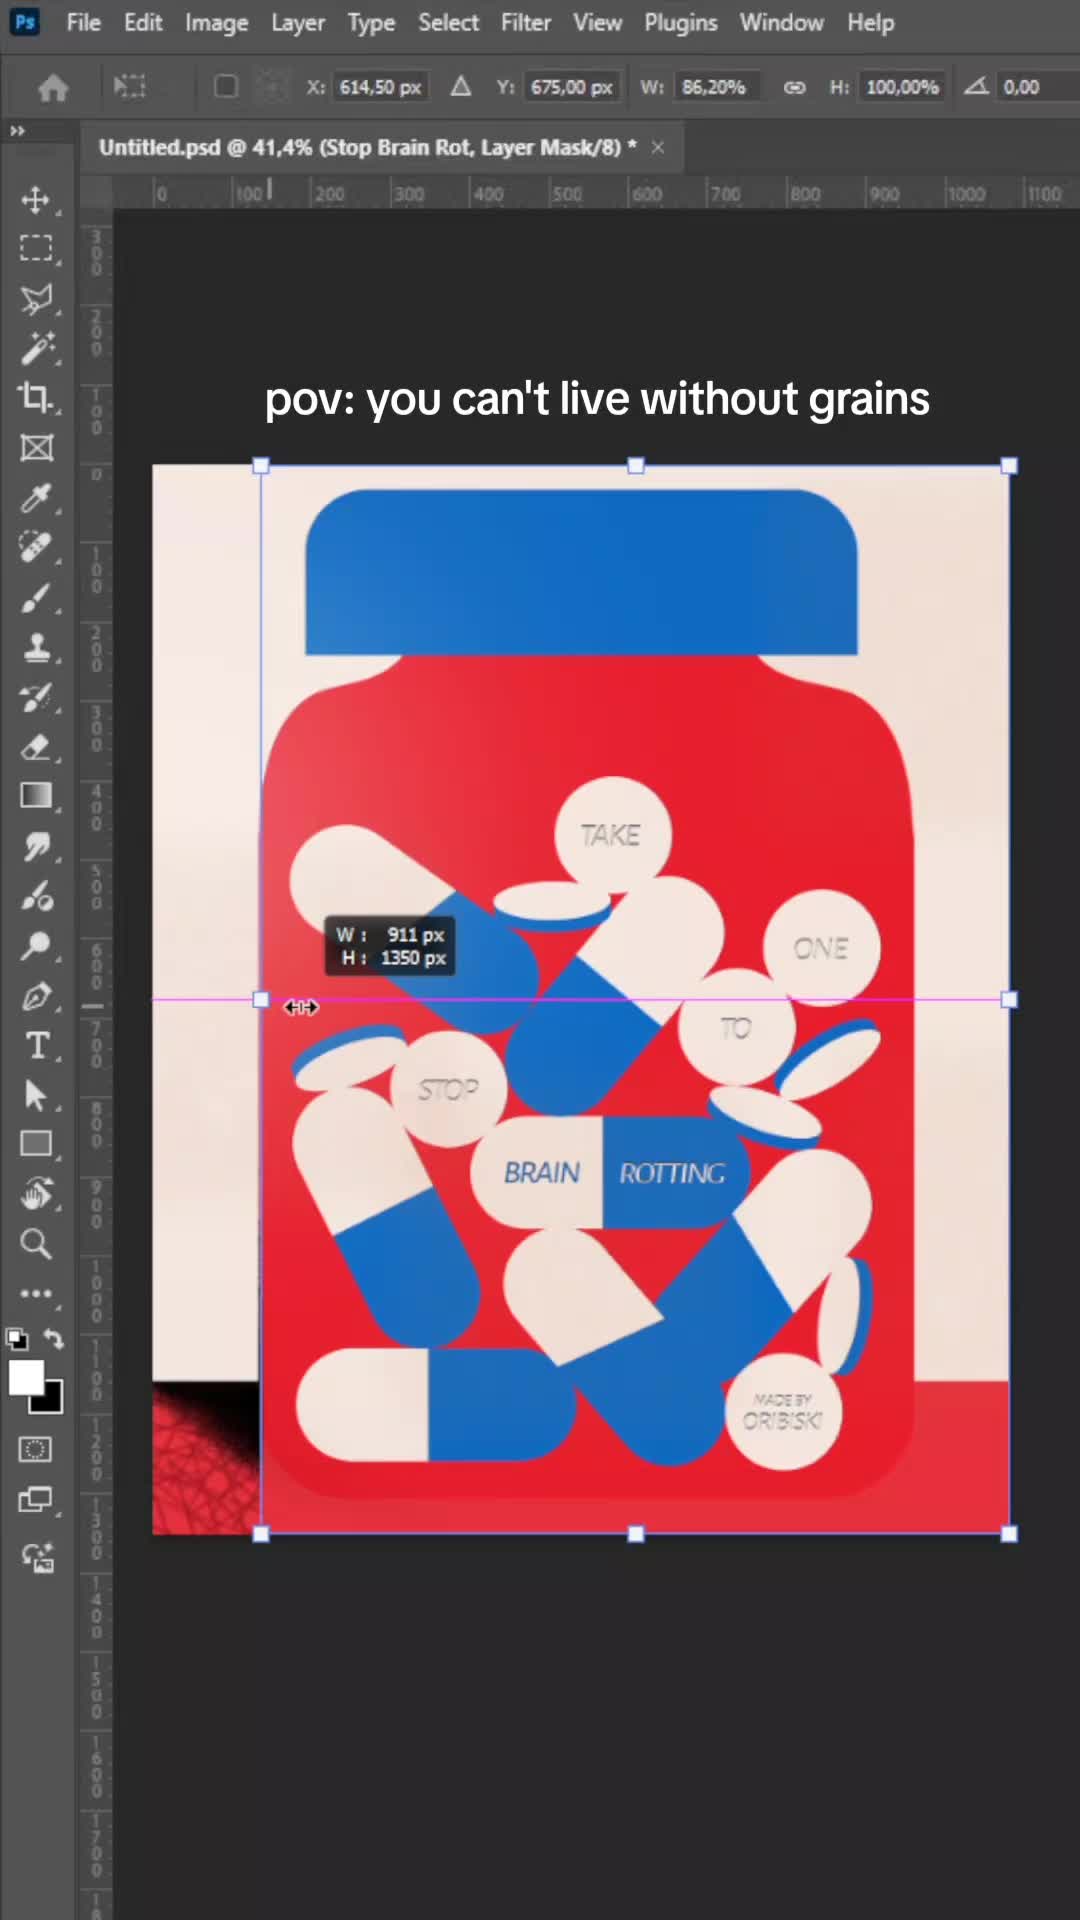Select the Rectangular Marquee tool

pos(36,249)
